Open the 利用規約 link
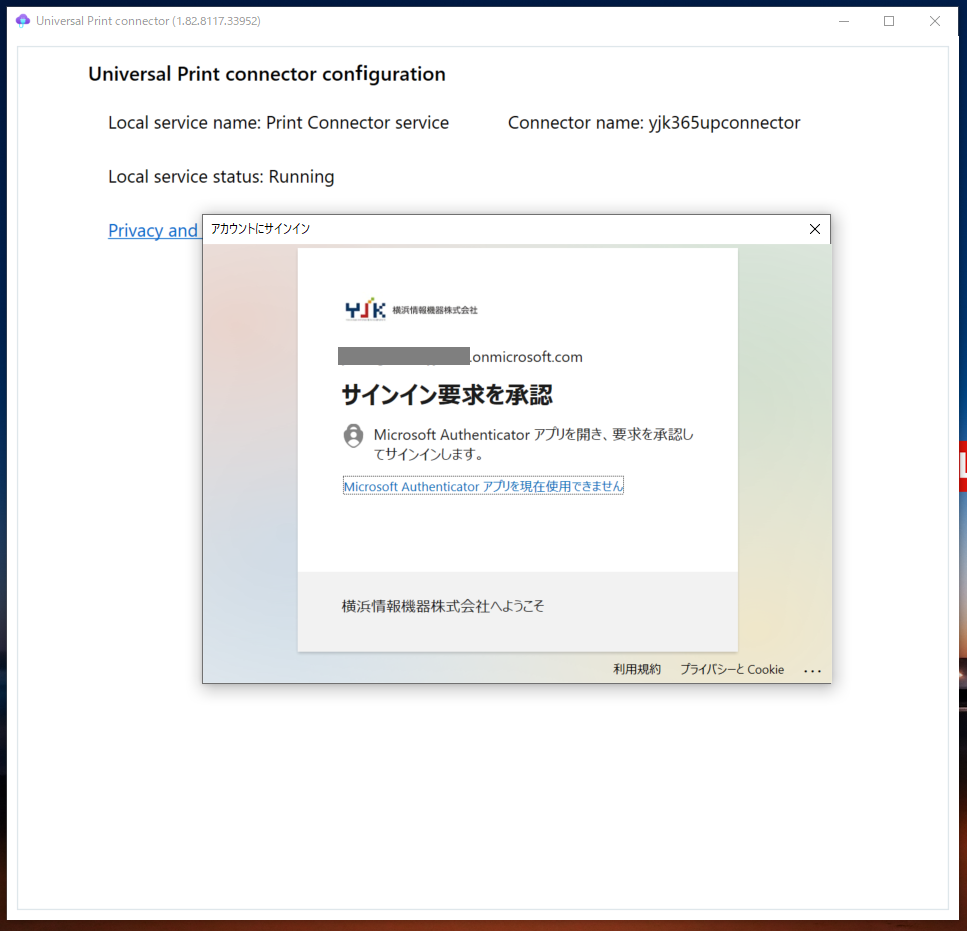This screenshot has width=967, height=931. [636, 670]
